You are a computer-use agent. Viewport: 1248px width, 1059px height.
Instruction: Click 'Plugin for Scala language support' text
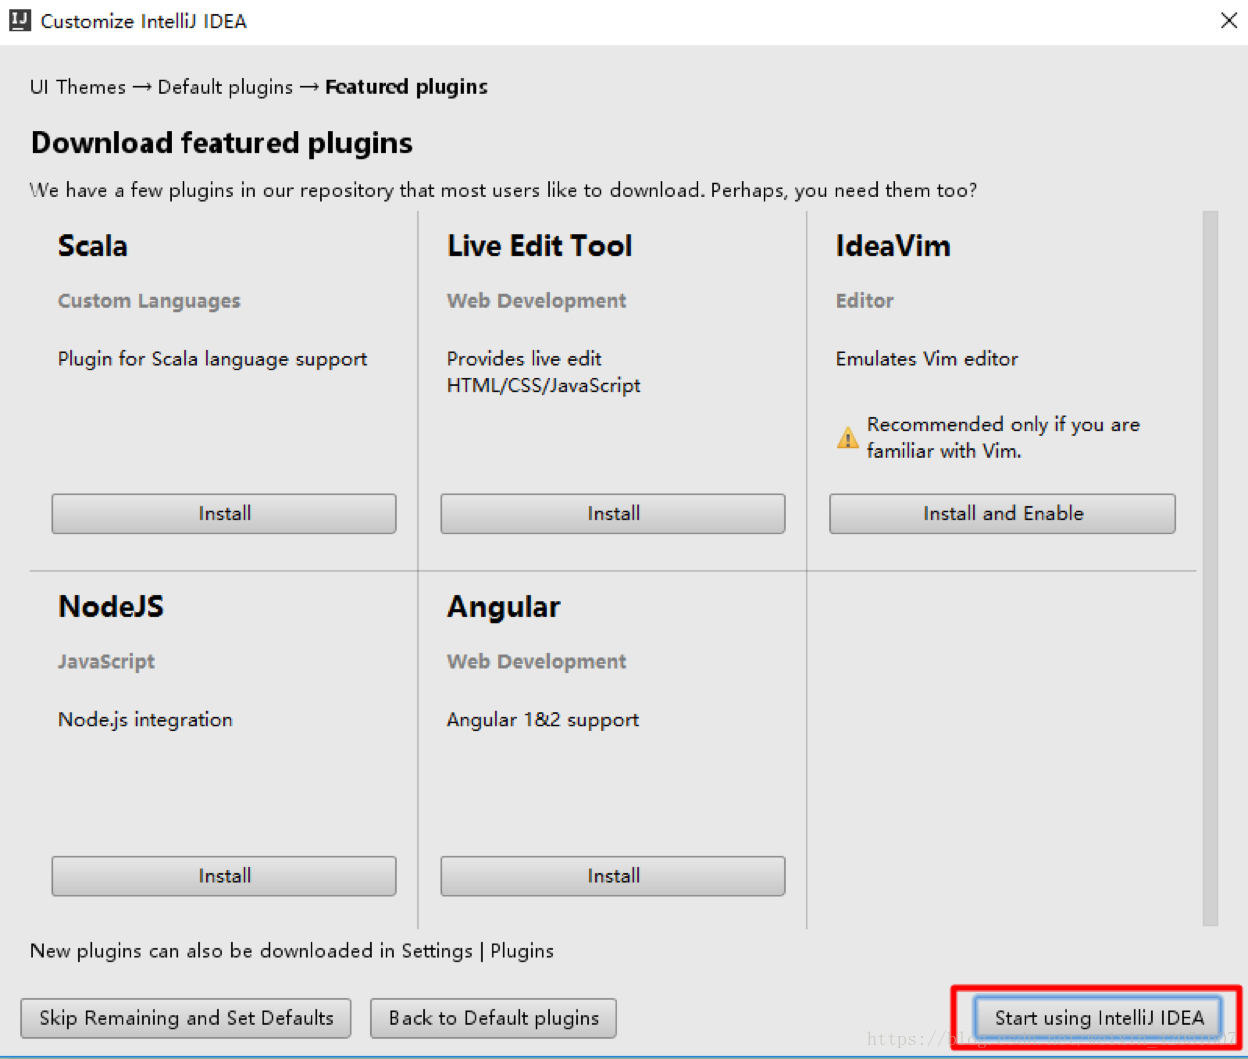coord(212,359)
